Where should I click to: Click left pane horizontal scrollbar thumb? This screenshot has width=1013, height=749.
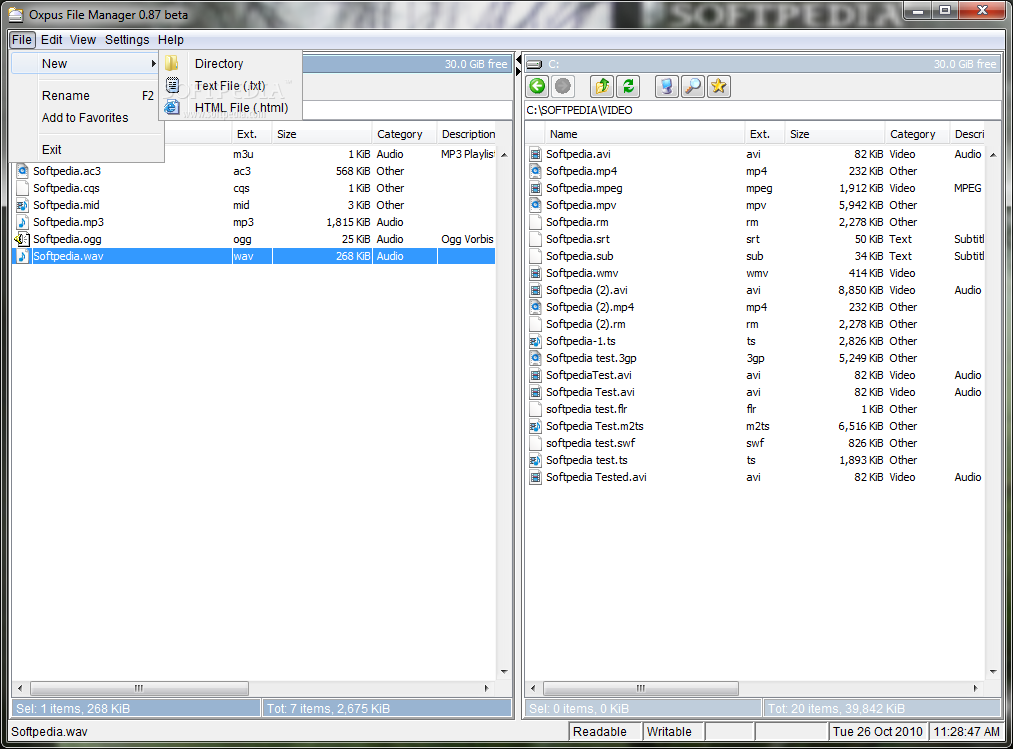tap(139, 688)
